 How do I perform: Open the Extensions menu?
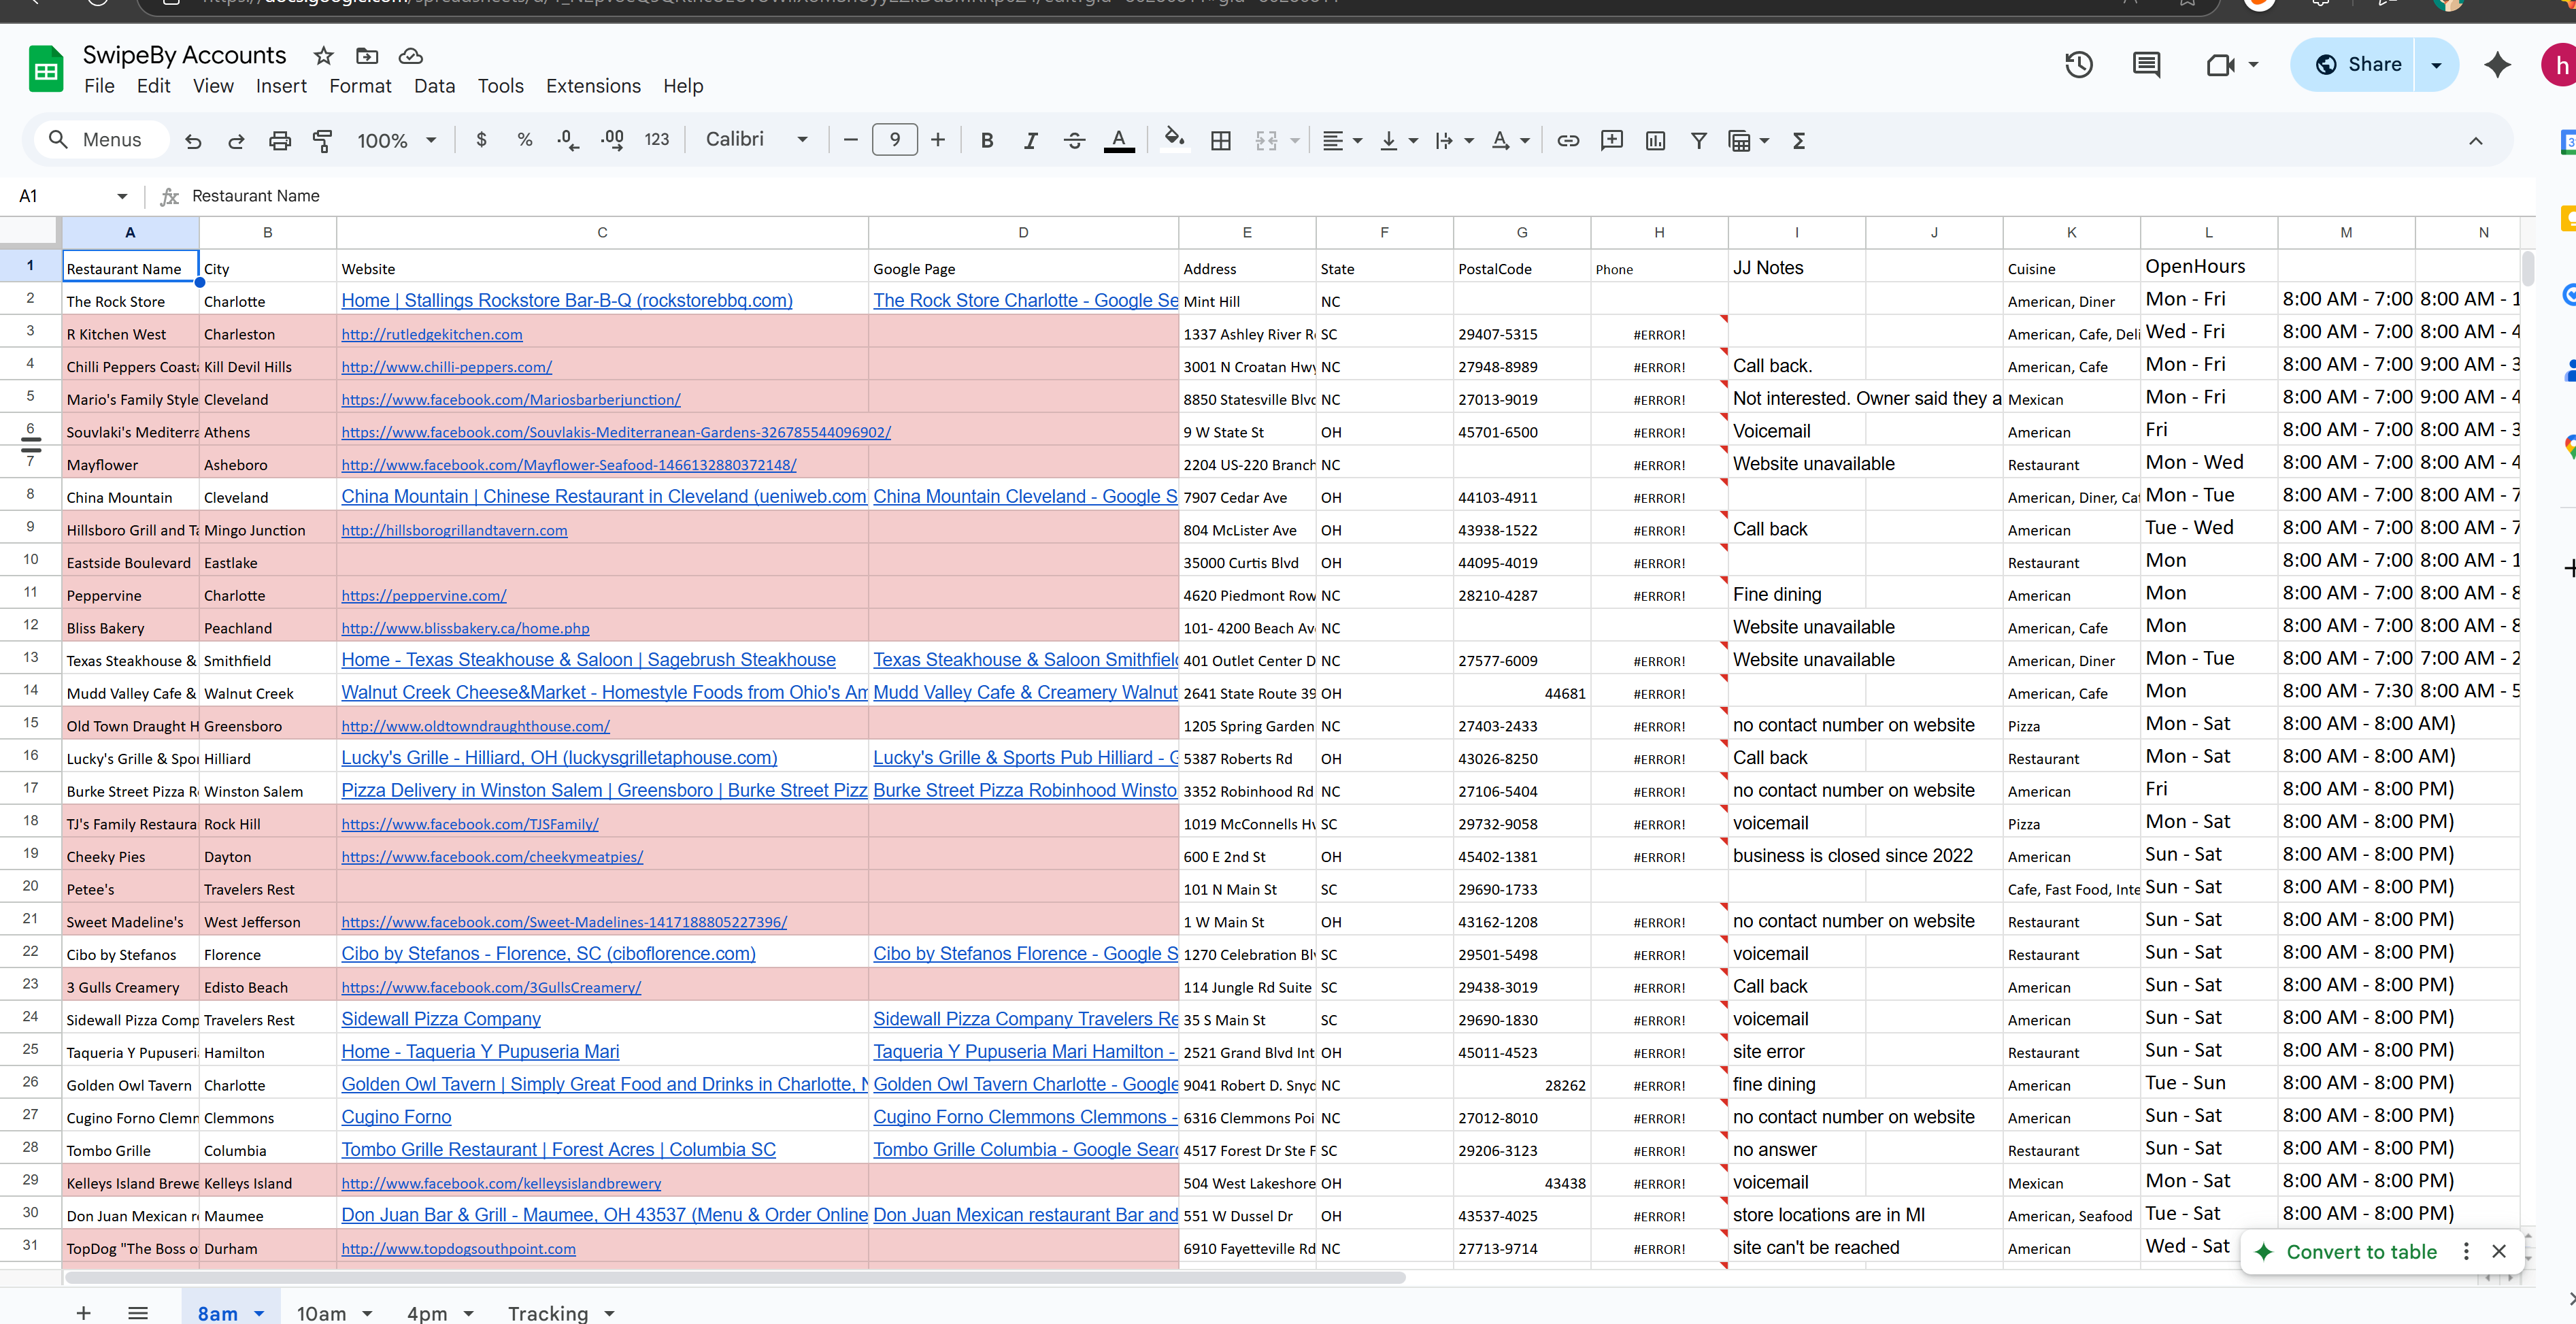point(593,86)
